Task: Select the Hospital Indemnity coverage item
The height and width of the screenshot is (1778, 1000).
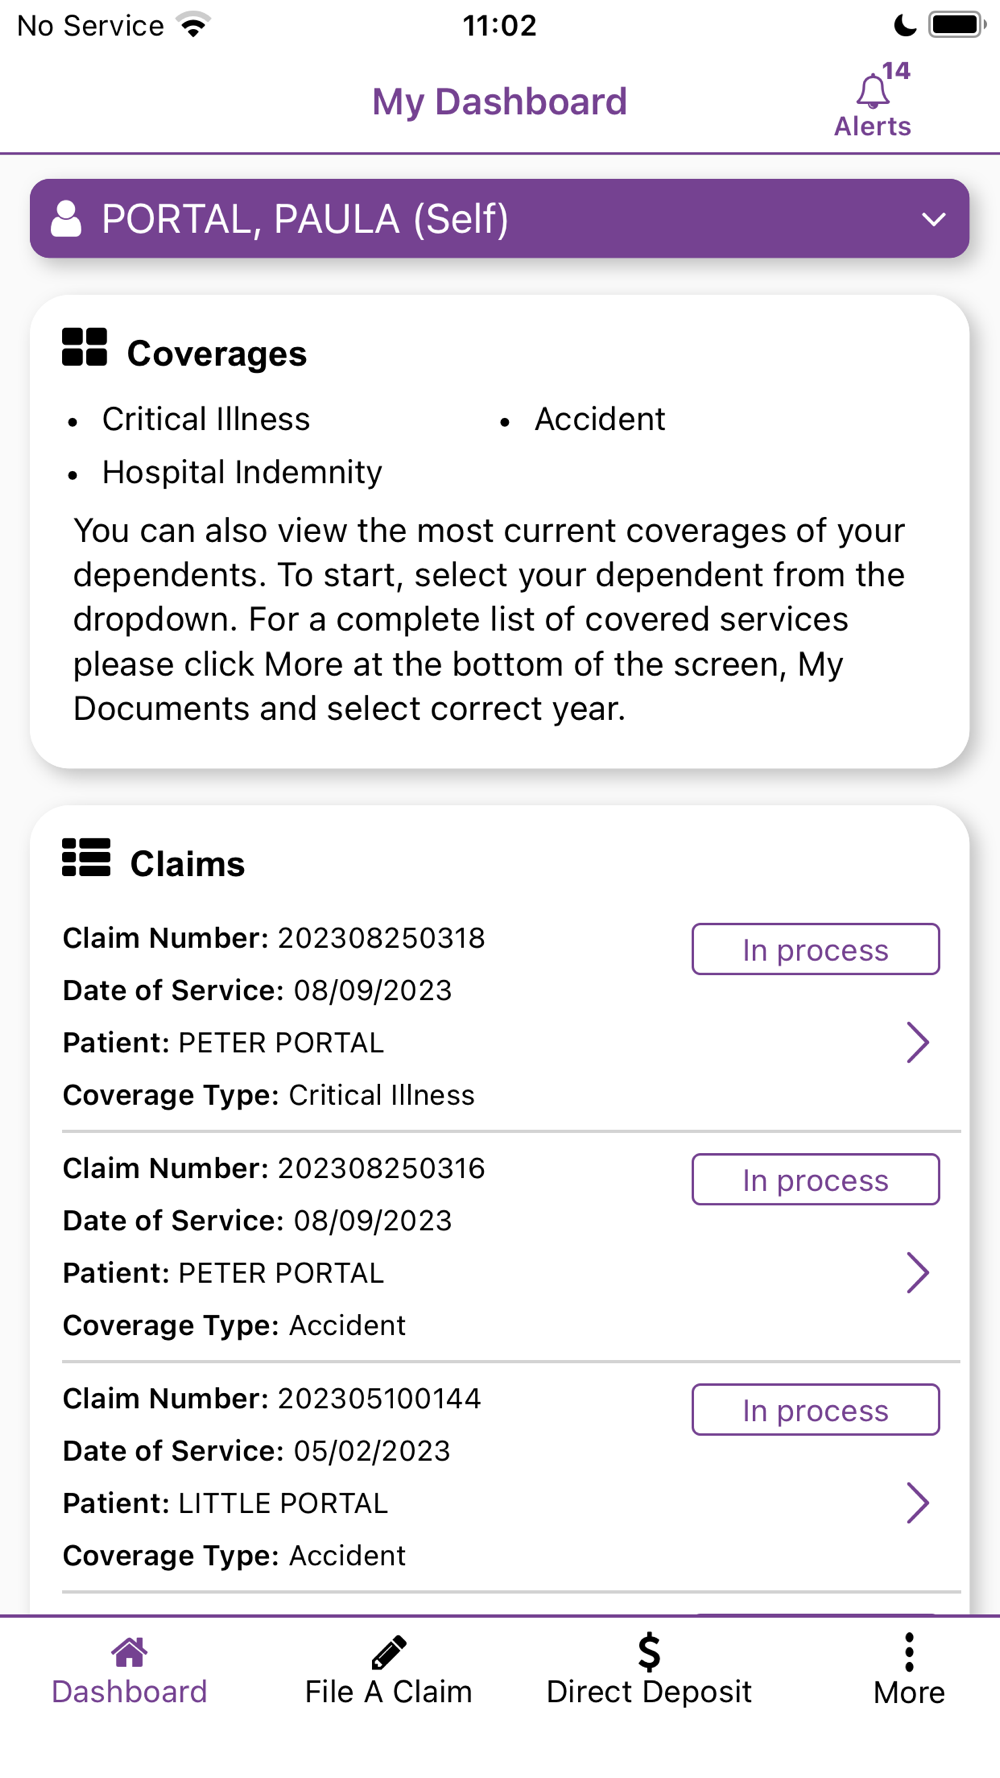Action: [242, 472]
